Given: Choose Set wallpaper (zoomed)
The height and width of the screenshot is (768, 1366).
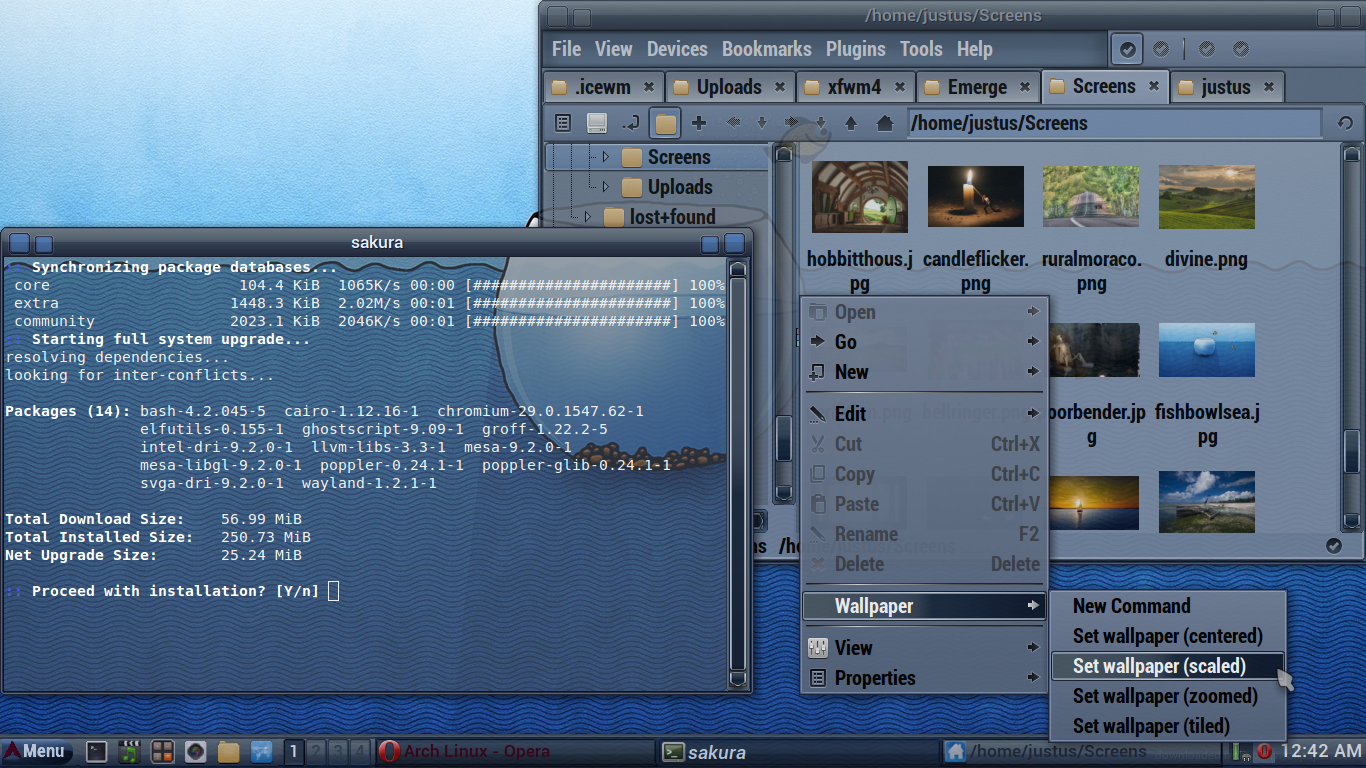Looking at the screenshot, I should pyautogui.click(x=1168, y=696).
